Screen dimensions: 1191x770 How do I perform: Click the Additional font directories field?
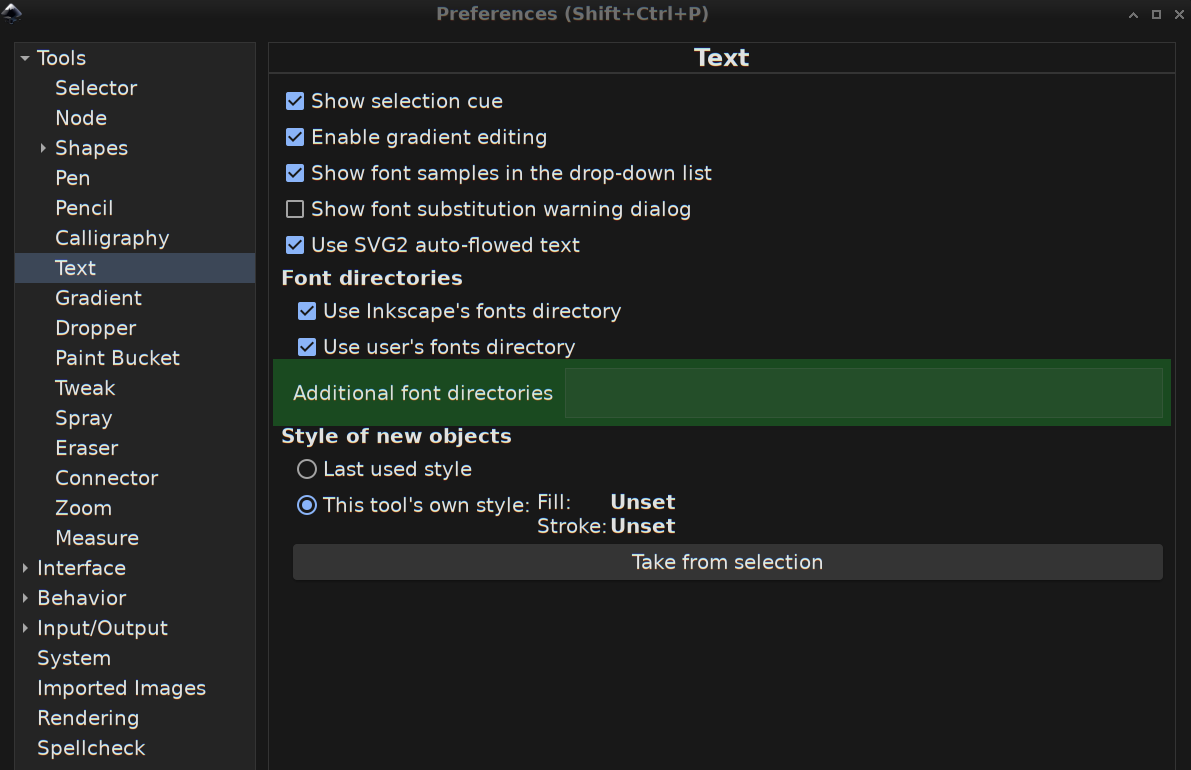point(863,393)
